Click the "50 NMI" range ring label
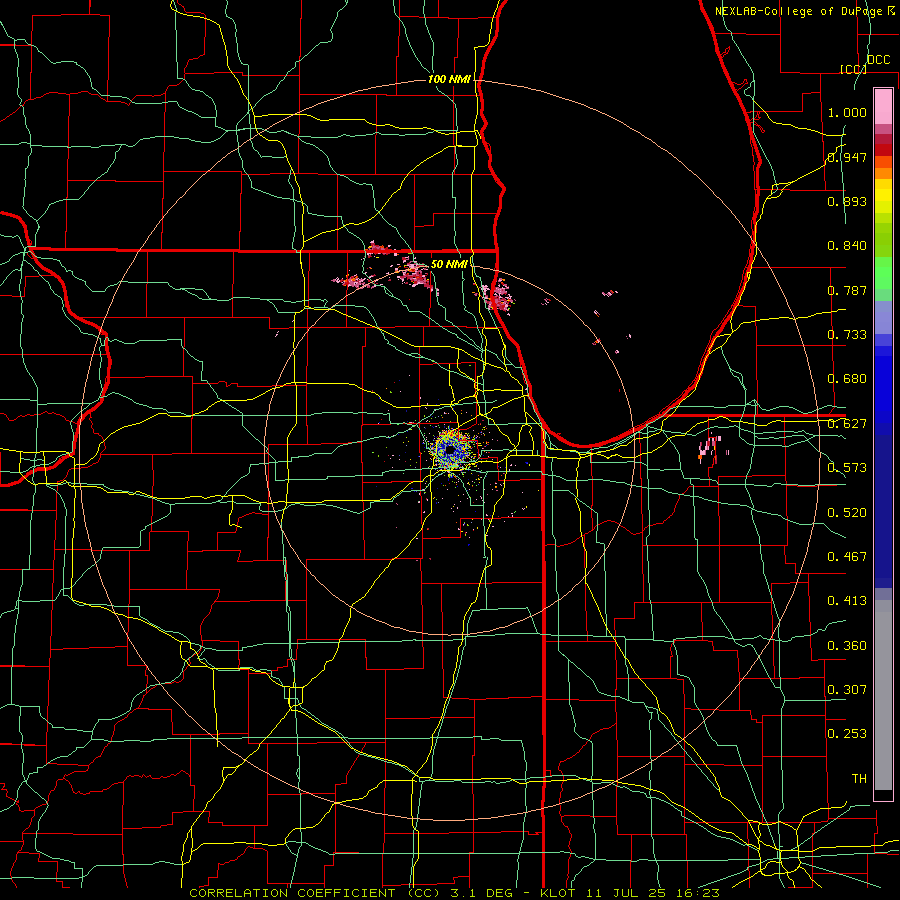The height and width of the screenshot is (900, 900). pyautogui.click(x=449, y=264)
